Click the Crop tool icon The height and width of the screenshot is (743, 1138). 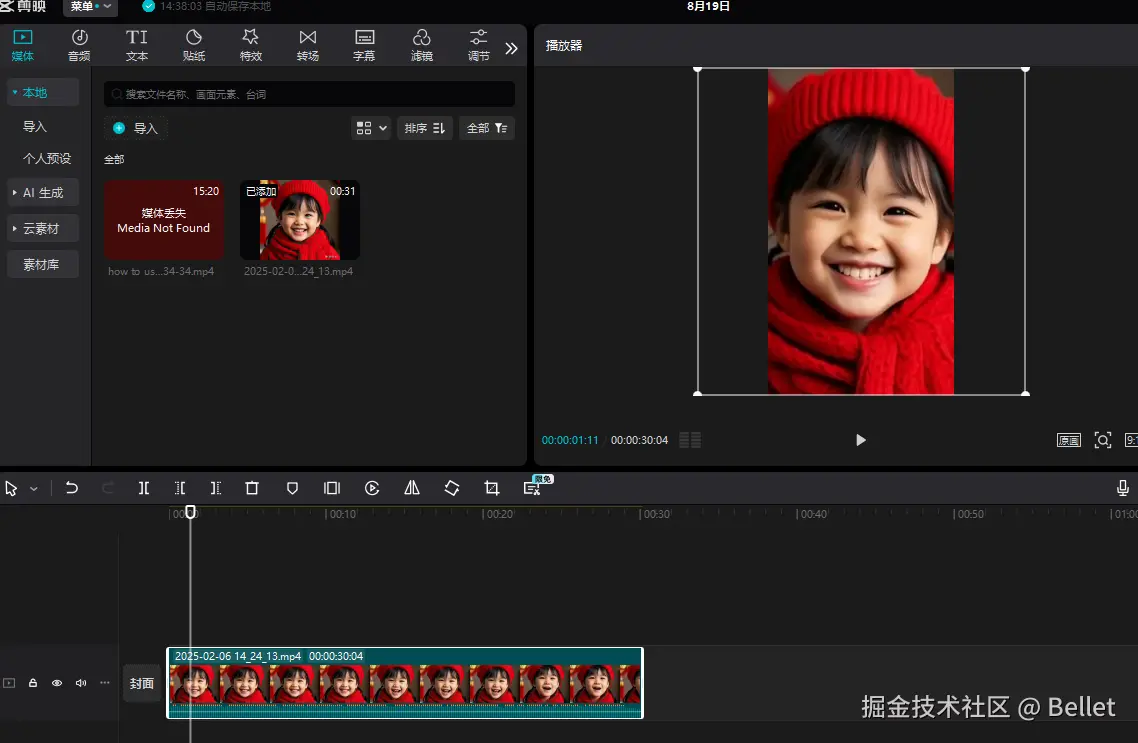point(492,488)
